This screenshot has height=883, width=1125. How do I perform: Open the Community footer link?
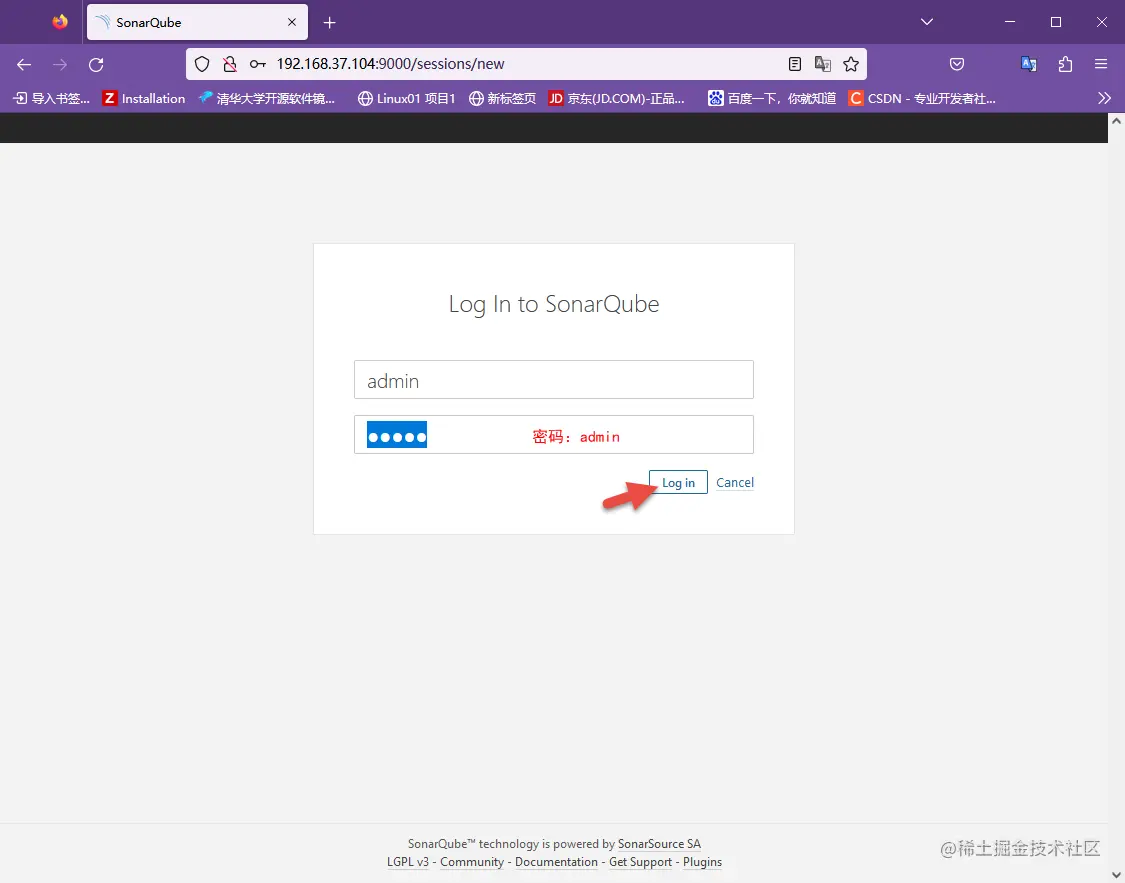[x=471, y=861]
